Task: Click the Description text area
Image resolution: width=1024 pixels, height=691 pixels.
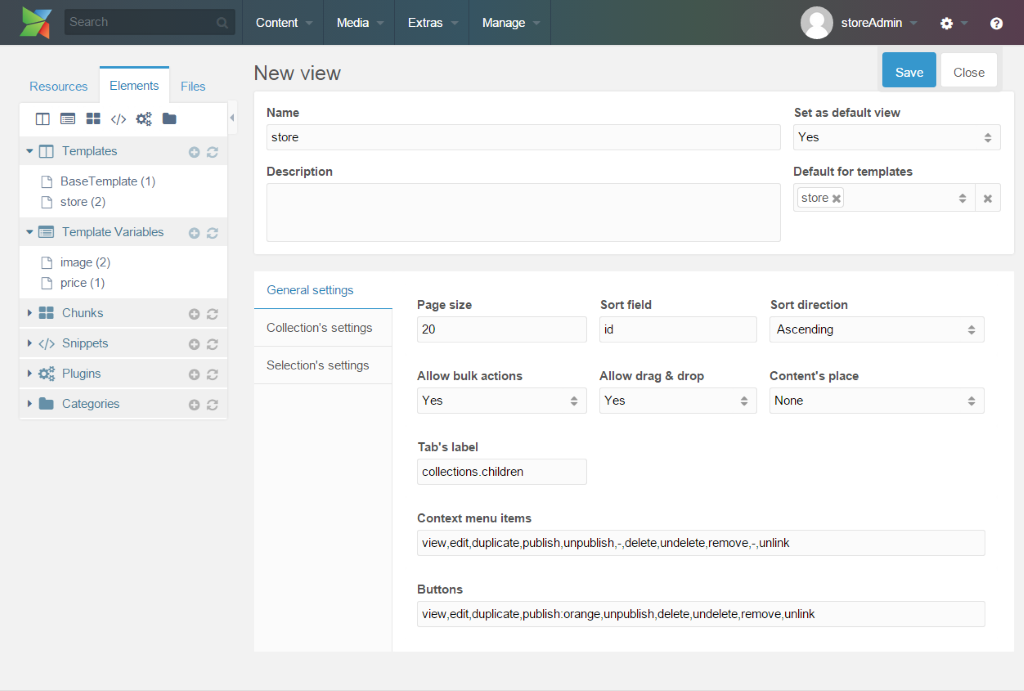Action: [523, 212]
